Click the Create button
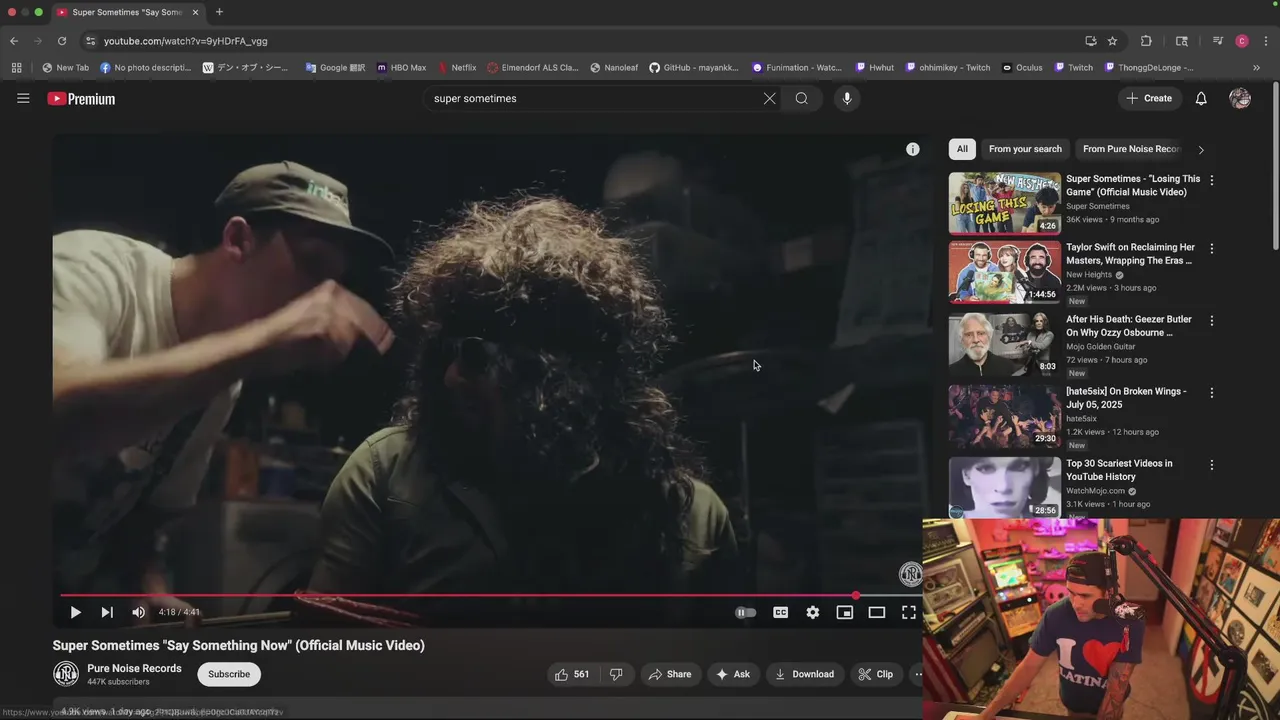 1149,98
